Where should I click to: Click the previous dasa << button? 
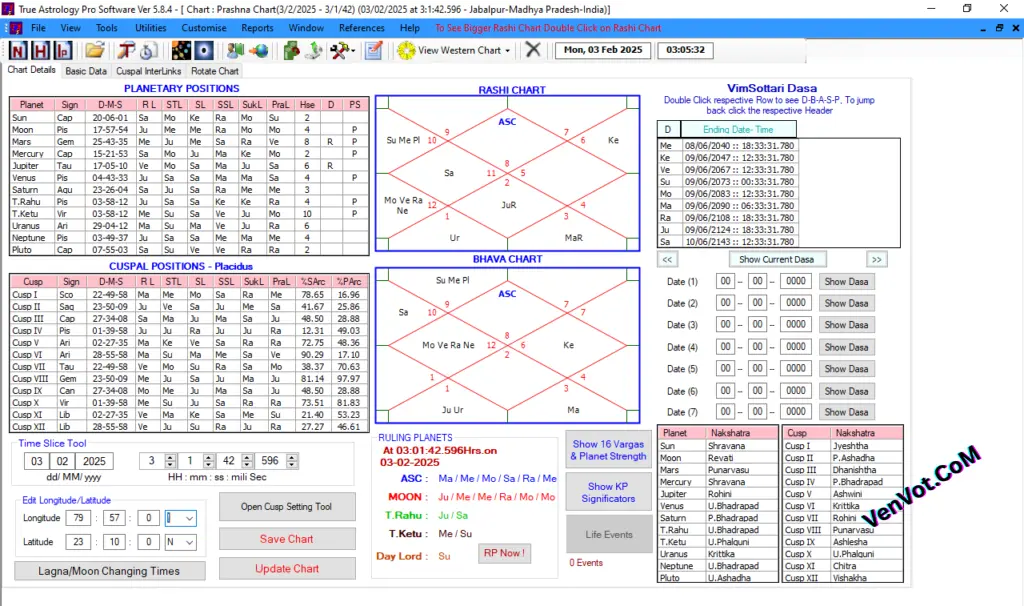(x=667, y=259)
